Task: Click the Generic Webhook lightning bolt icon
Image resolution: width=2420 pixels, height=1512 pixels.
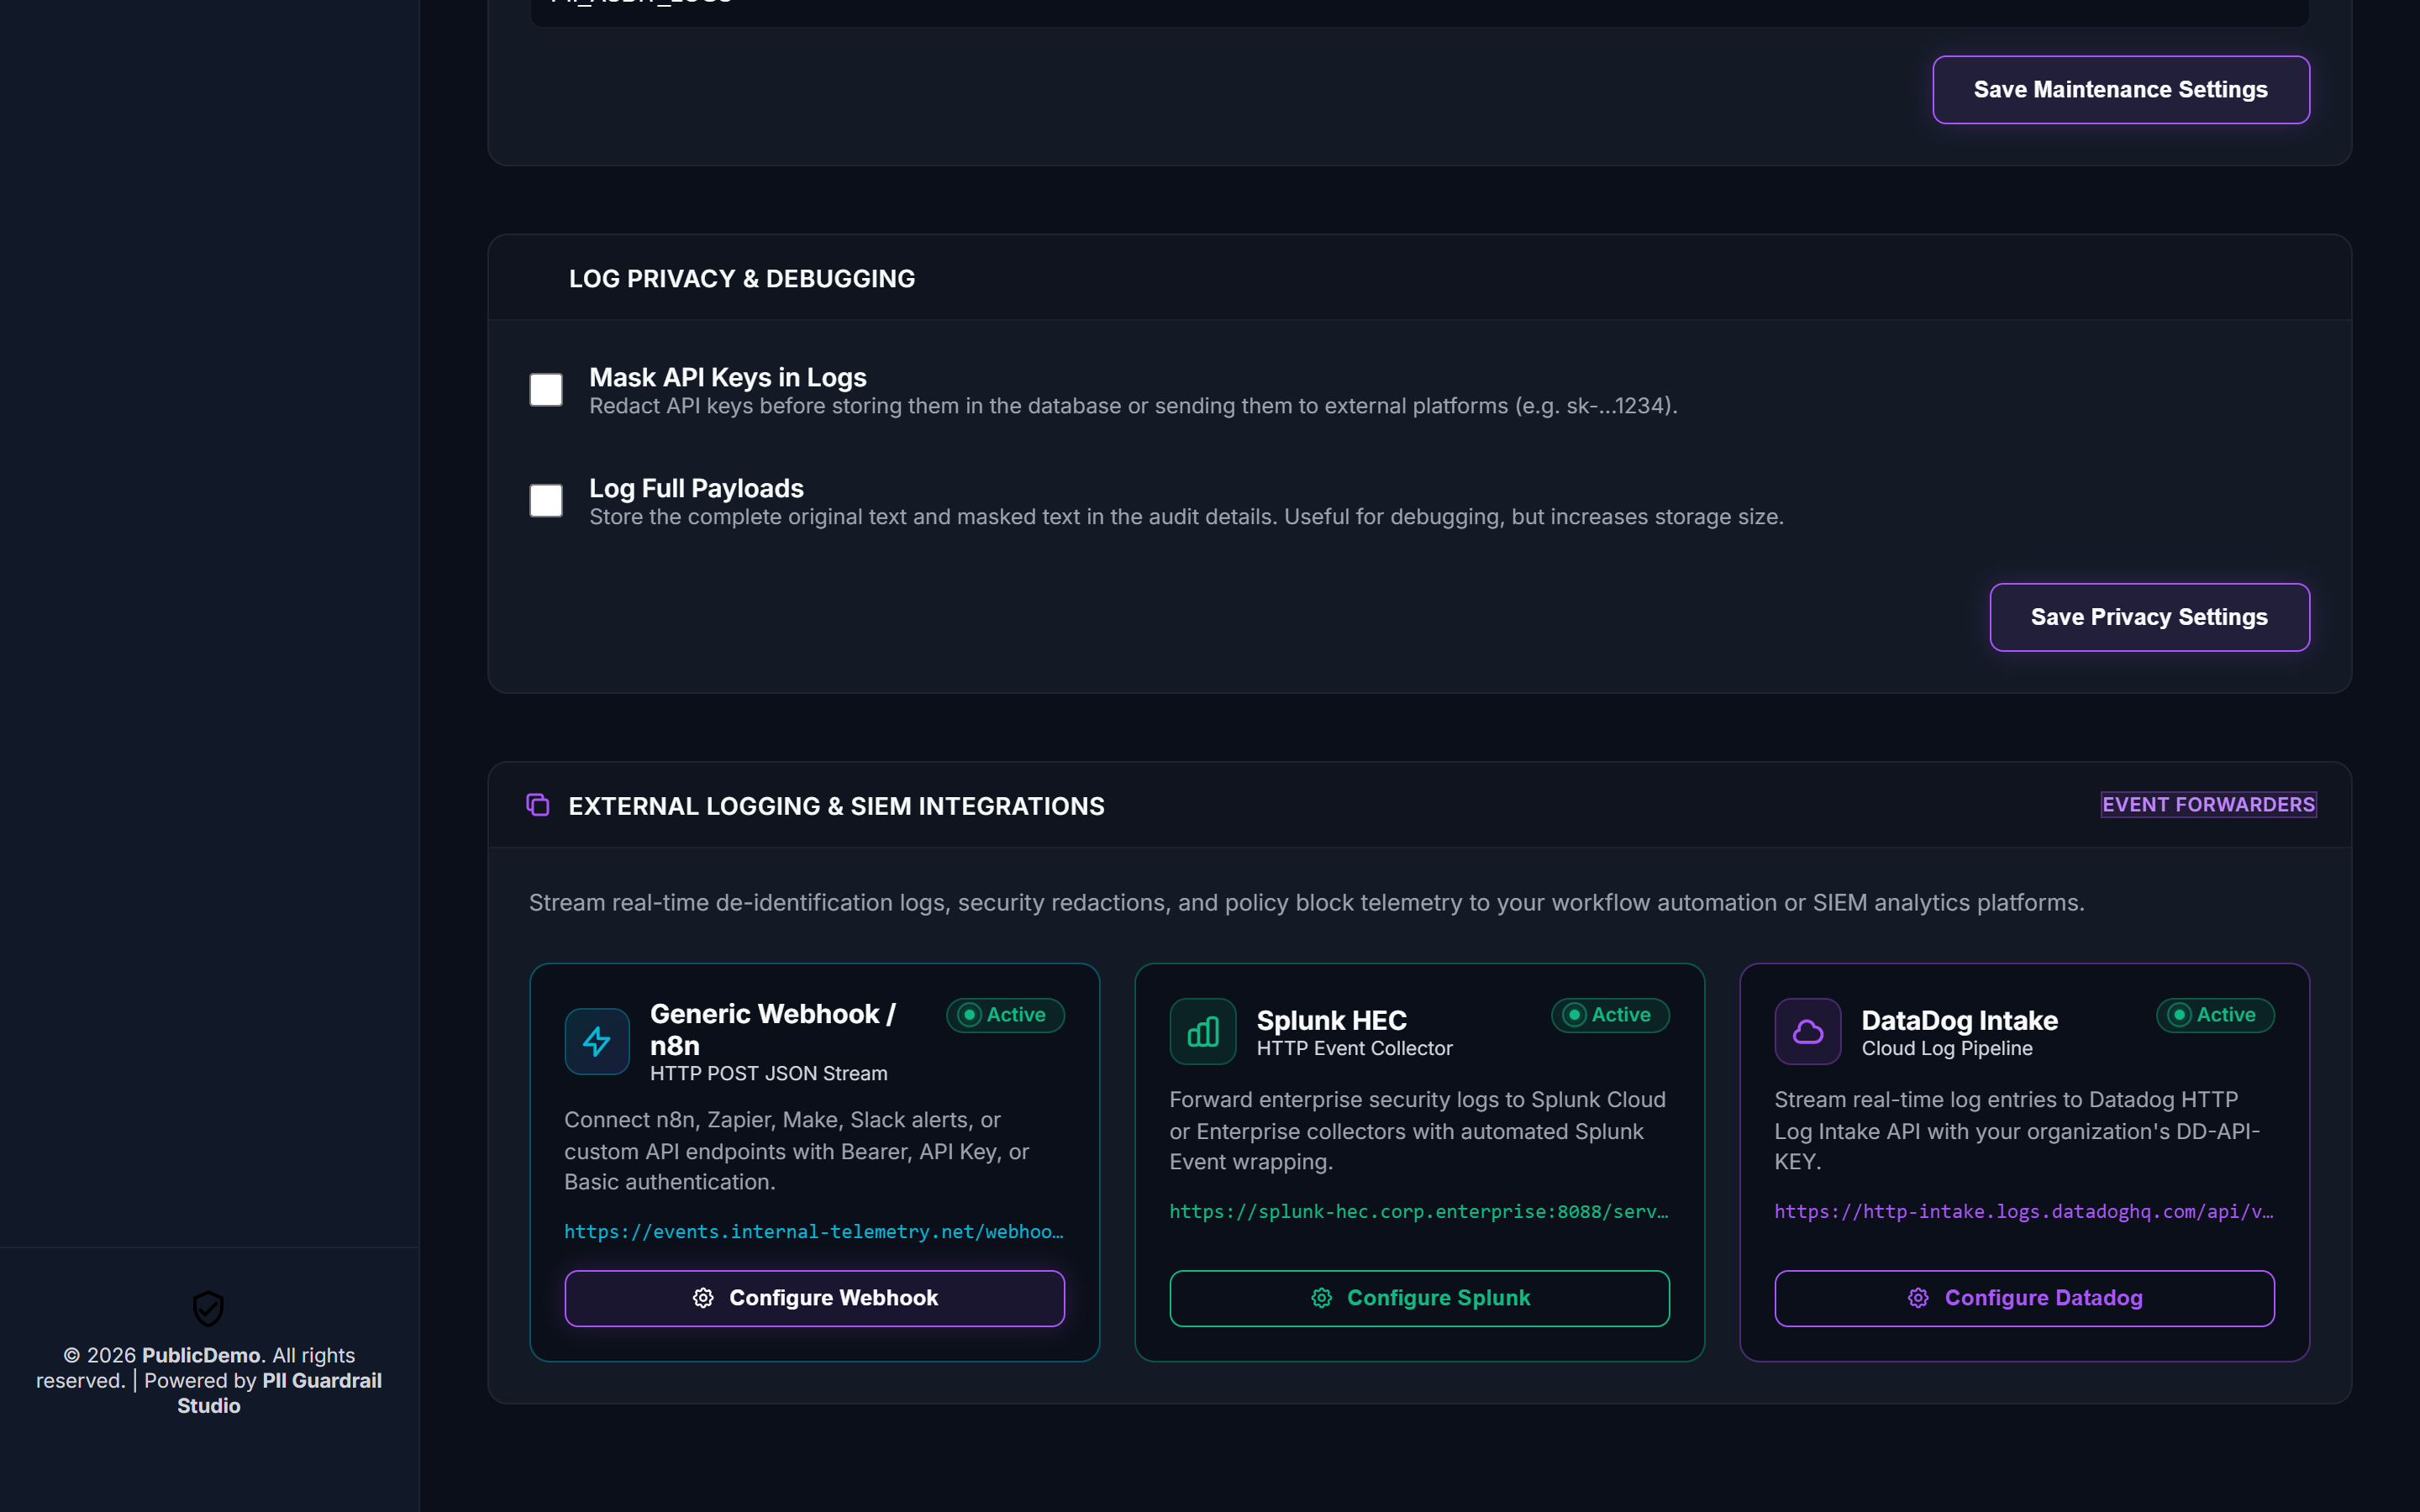Action: (597, 1041)
